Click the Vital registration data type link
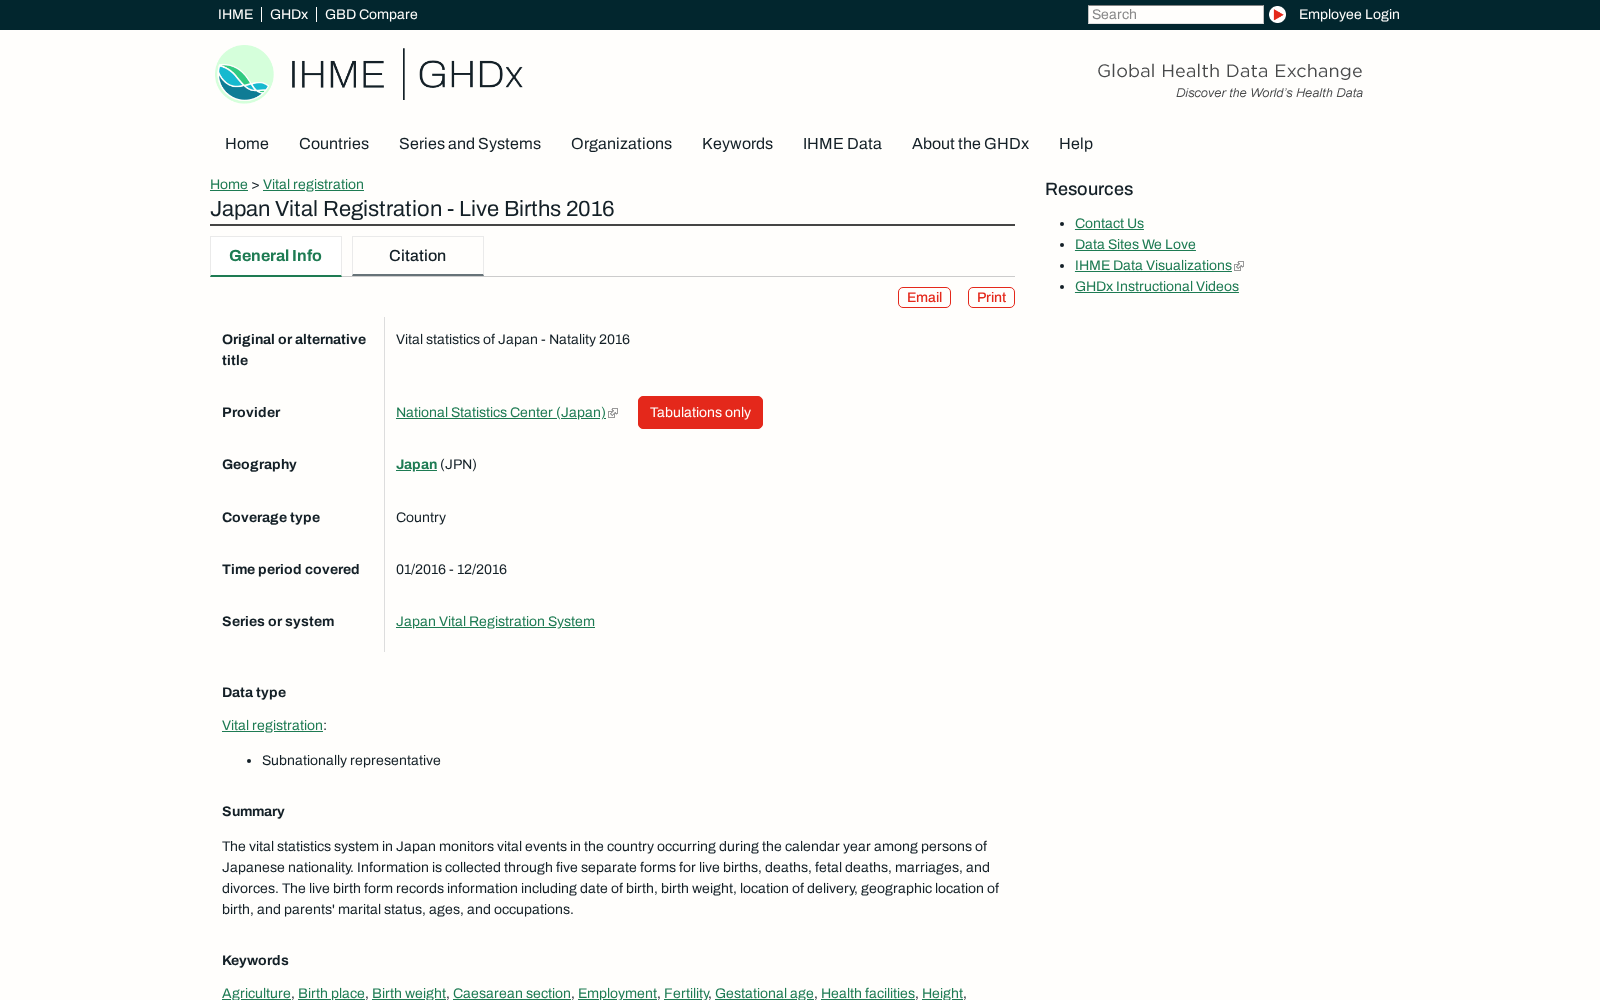Viewport: 1600px width, 1000px height. (x=272, y=726)
